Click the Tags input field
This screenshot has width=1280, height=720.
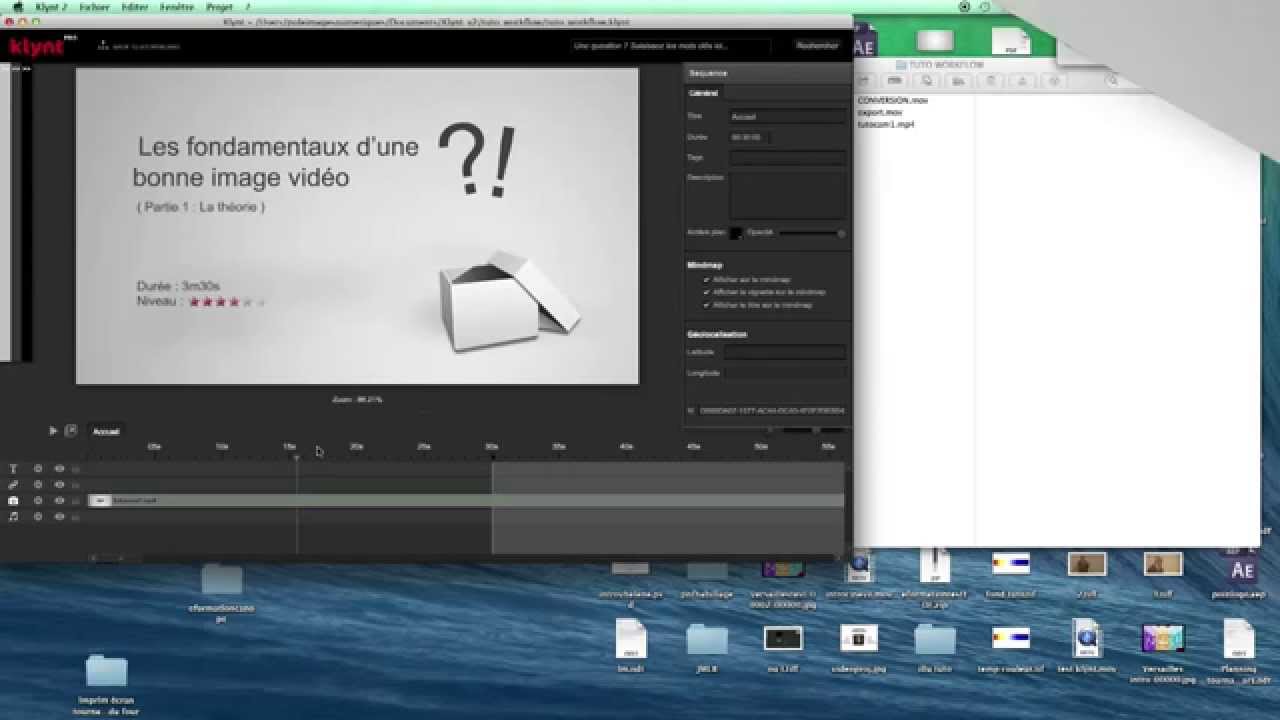coord(788,157)
